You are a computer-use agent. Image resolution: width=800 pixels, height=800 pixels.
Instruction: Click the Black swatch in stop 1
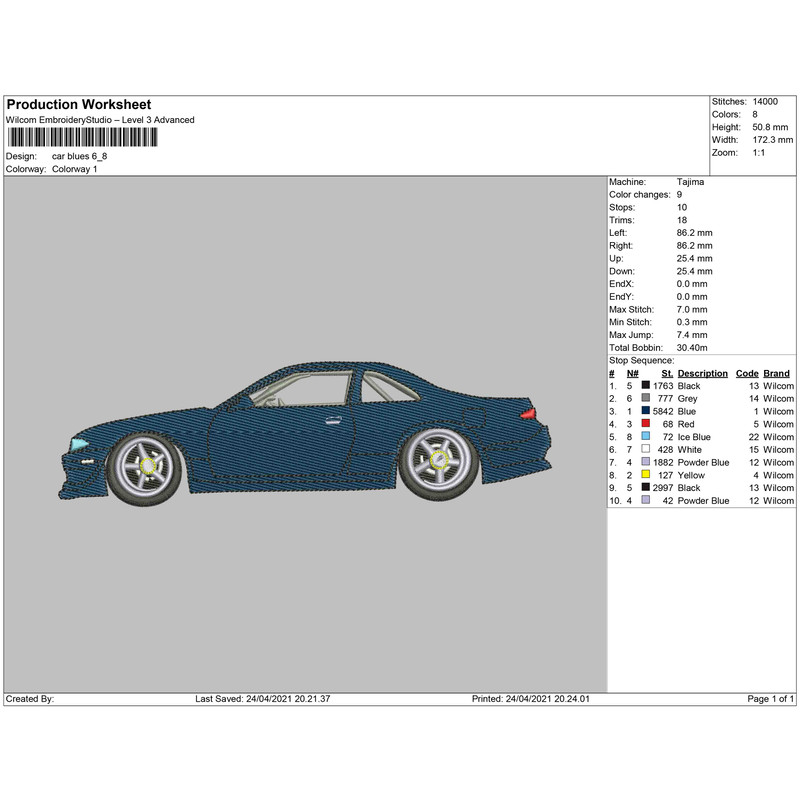pyautogui.click(x=646, y=385)
